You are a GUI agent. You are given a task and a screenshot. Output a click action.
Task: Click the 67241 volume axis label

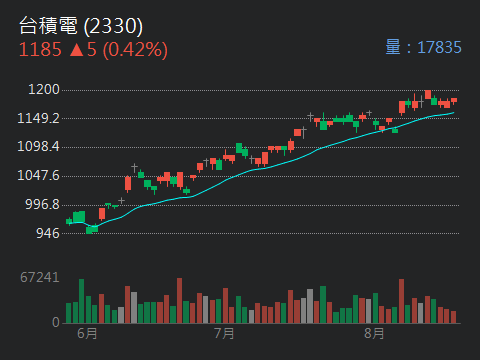coord(40,277)
